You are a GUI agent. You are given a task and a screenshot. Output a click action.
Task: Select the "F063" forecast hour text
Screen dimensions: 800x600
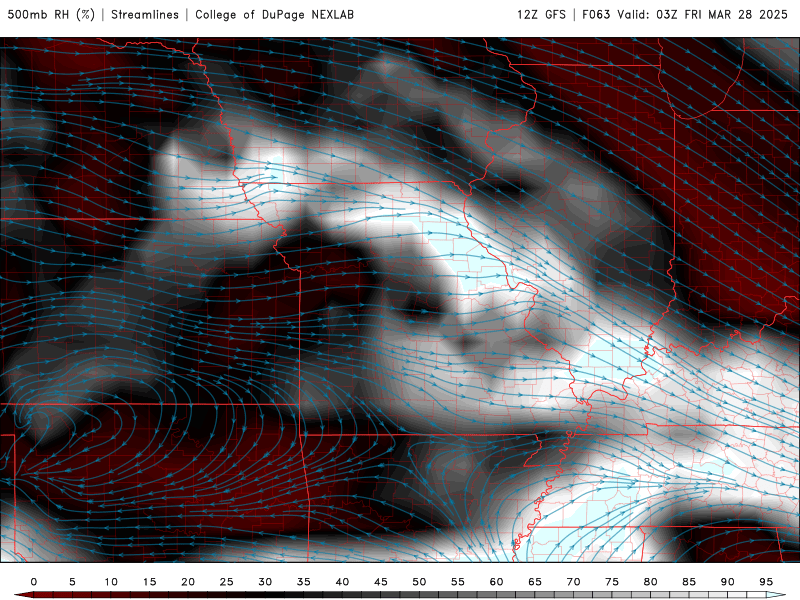596,14
